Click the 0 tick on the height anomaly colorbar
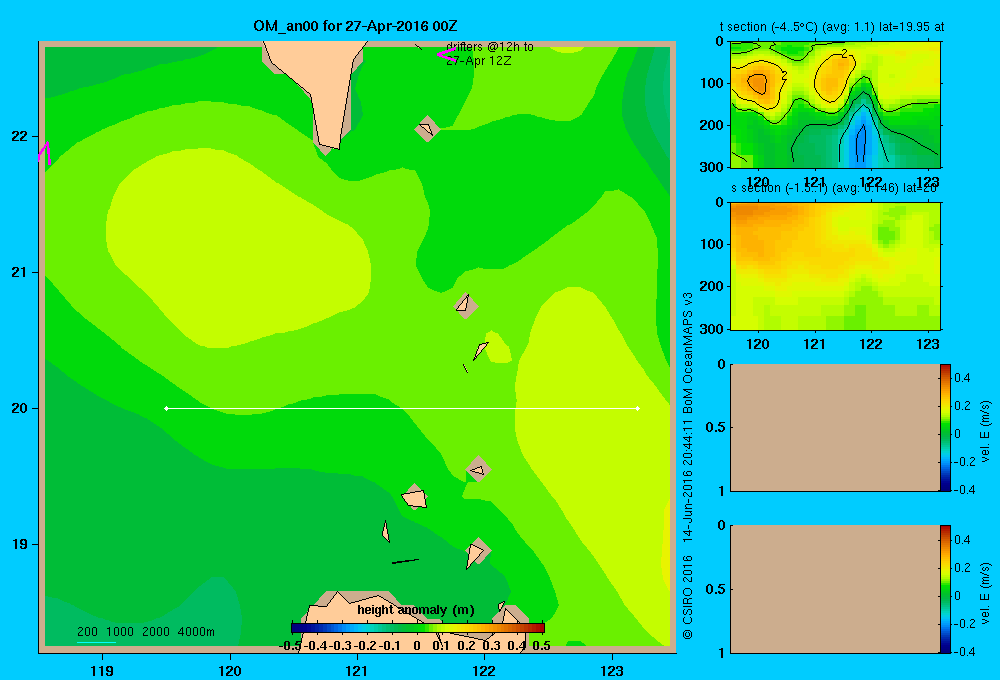1000x680 pixels. point(416,646)
